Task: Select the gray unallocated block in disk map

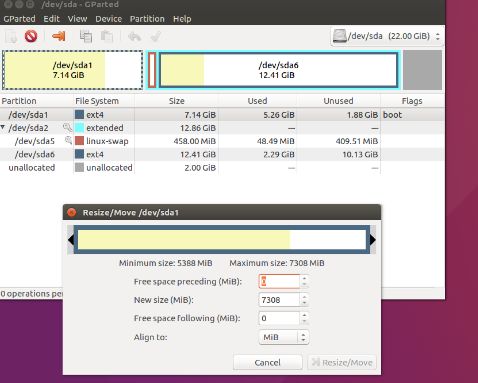Action: pos(422,70)
